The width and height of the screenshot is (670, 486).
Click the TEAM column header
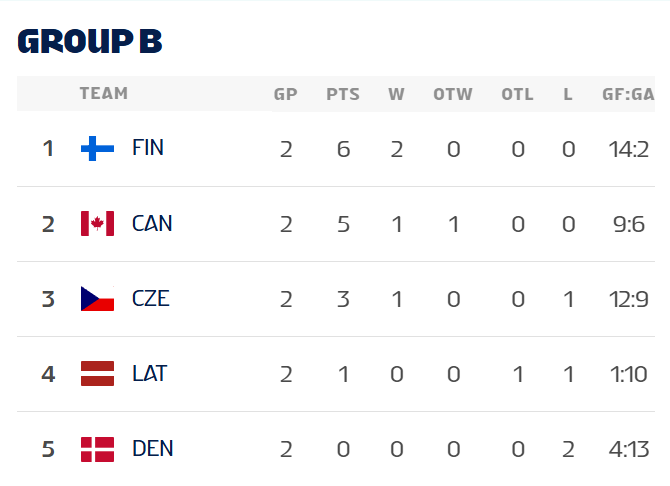point(104,94)
